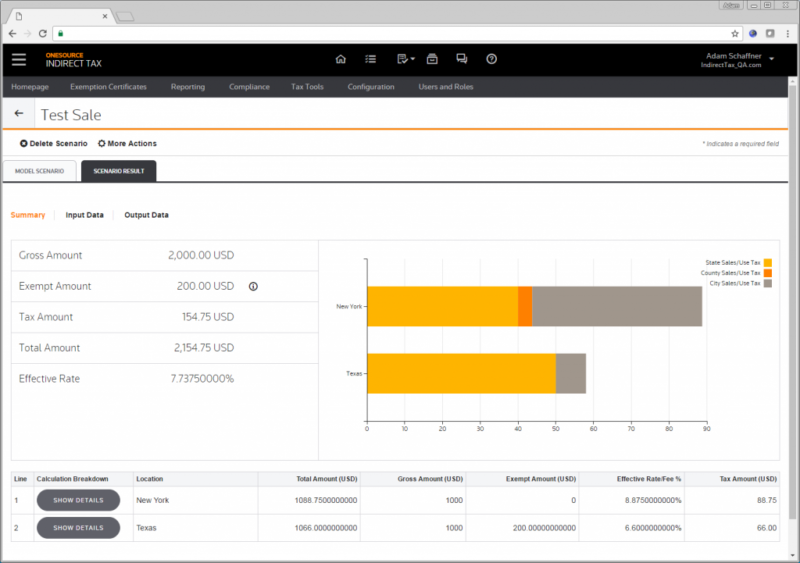The image size is (800, 563).
Task: Show details for the New York line
Action: [78, 499]
